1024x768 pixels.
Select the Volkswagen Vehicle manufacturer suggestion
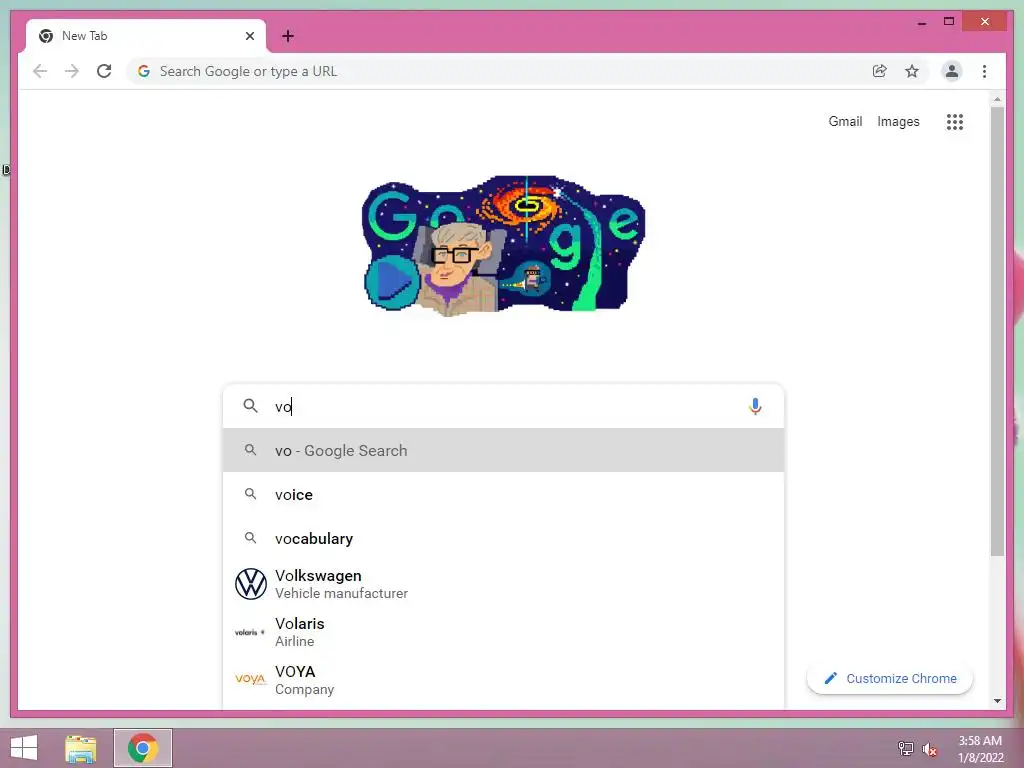pyautogui.click(x=503, y=584)
